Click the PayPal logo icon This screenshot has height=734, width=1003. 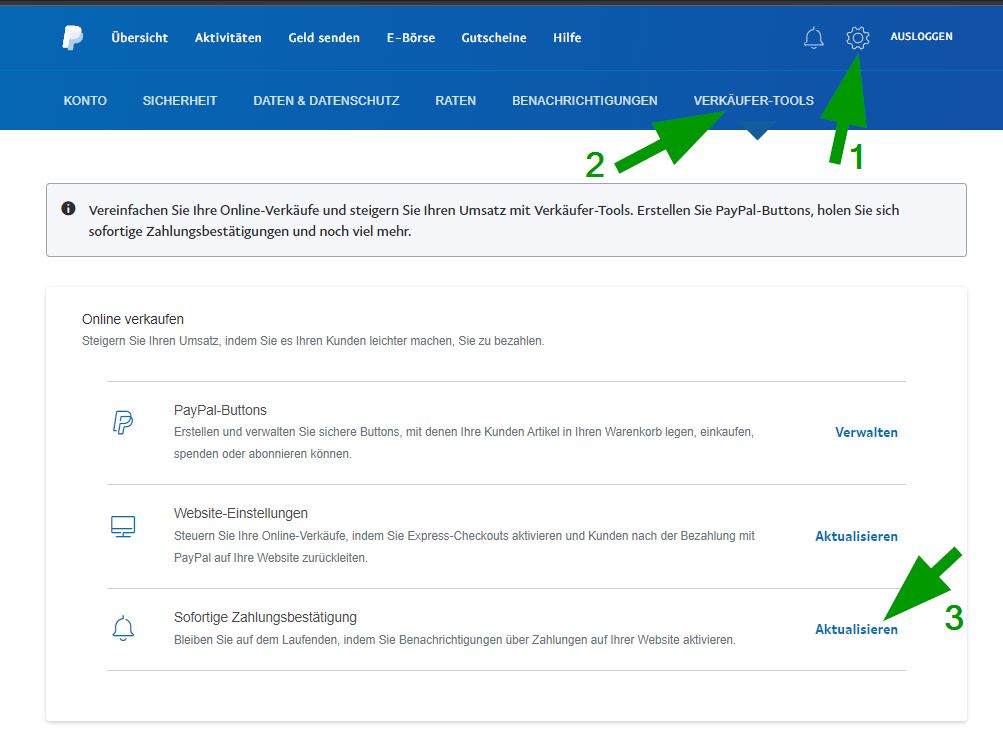click(x=72, y=38)
